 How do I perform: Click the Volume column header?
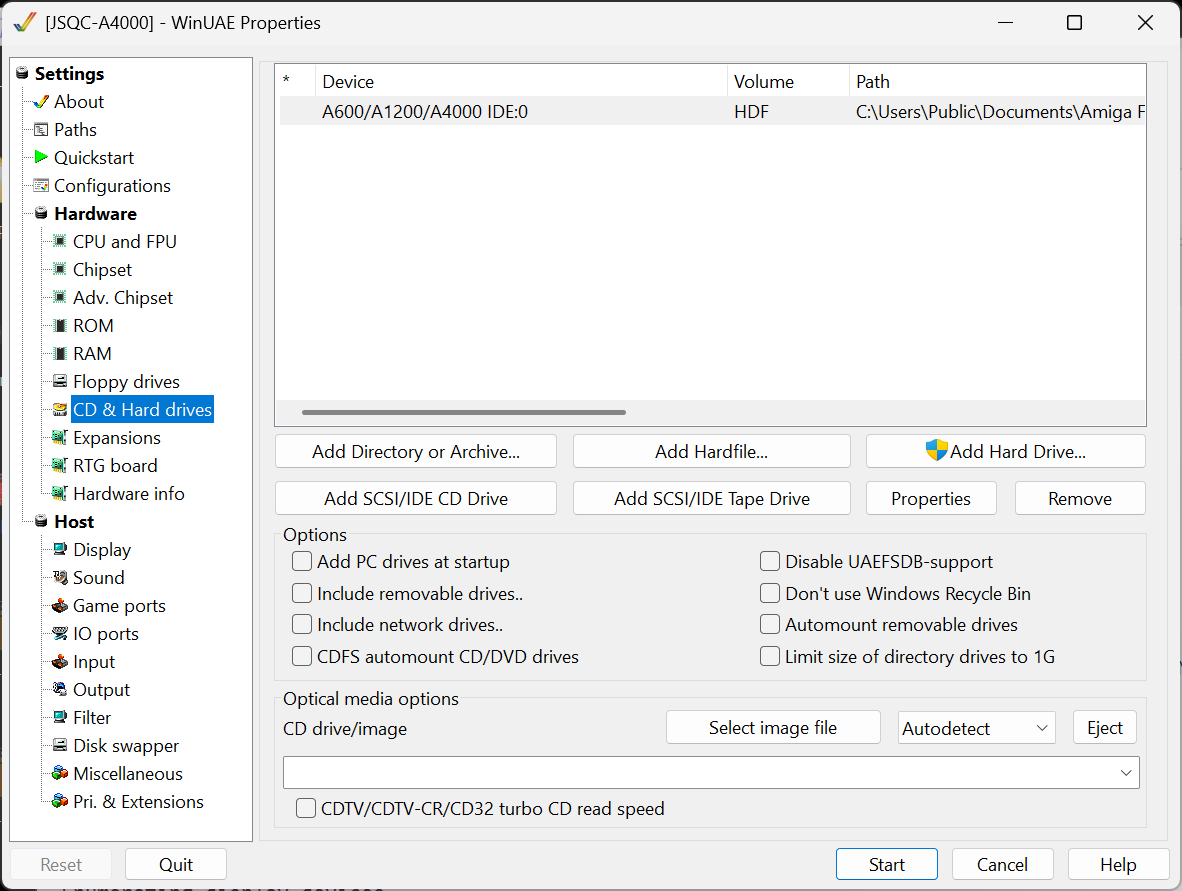789,81
